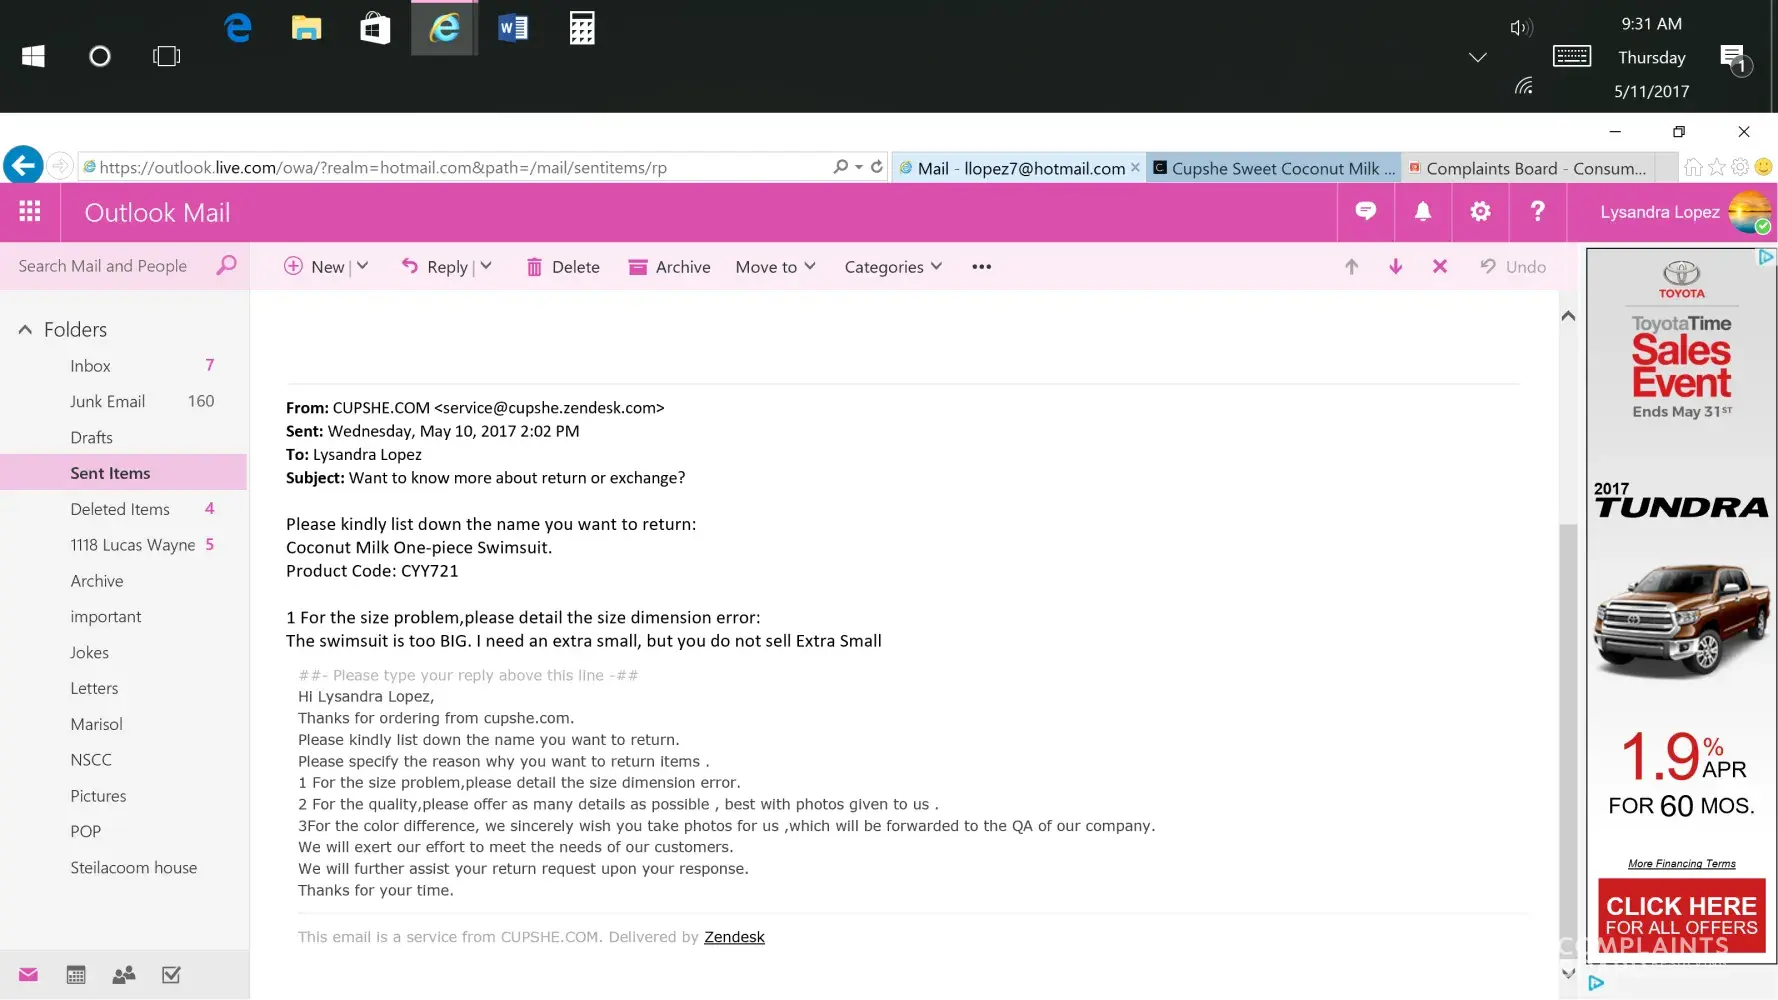
Task: Open File Explorer from the taskbar
Action: (x=306, y=28)
